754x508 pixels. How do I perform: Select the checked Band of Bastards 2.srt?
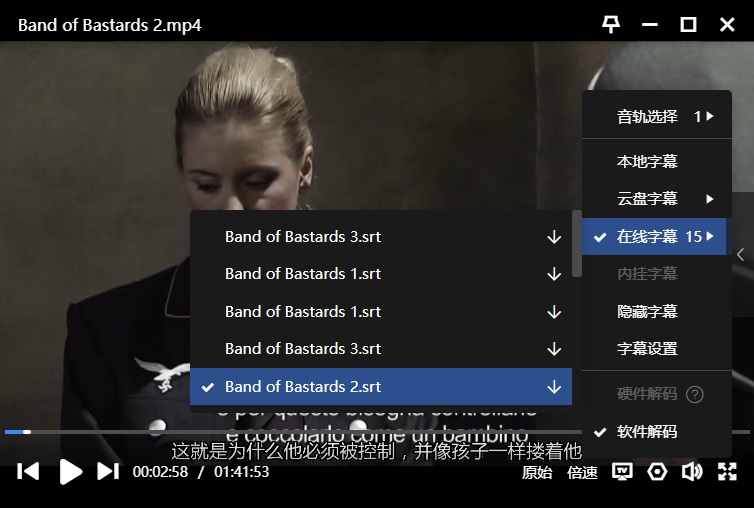[302, 387]
